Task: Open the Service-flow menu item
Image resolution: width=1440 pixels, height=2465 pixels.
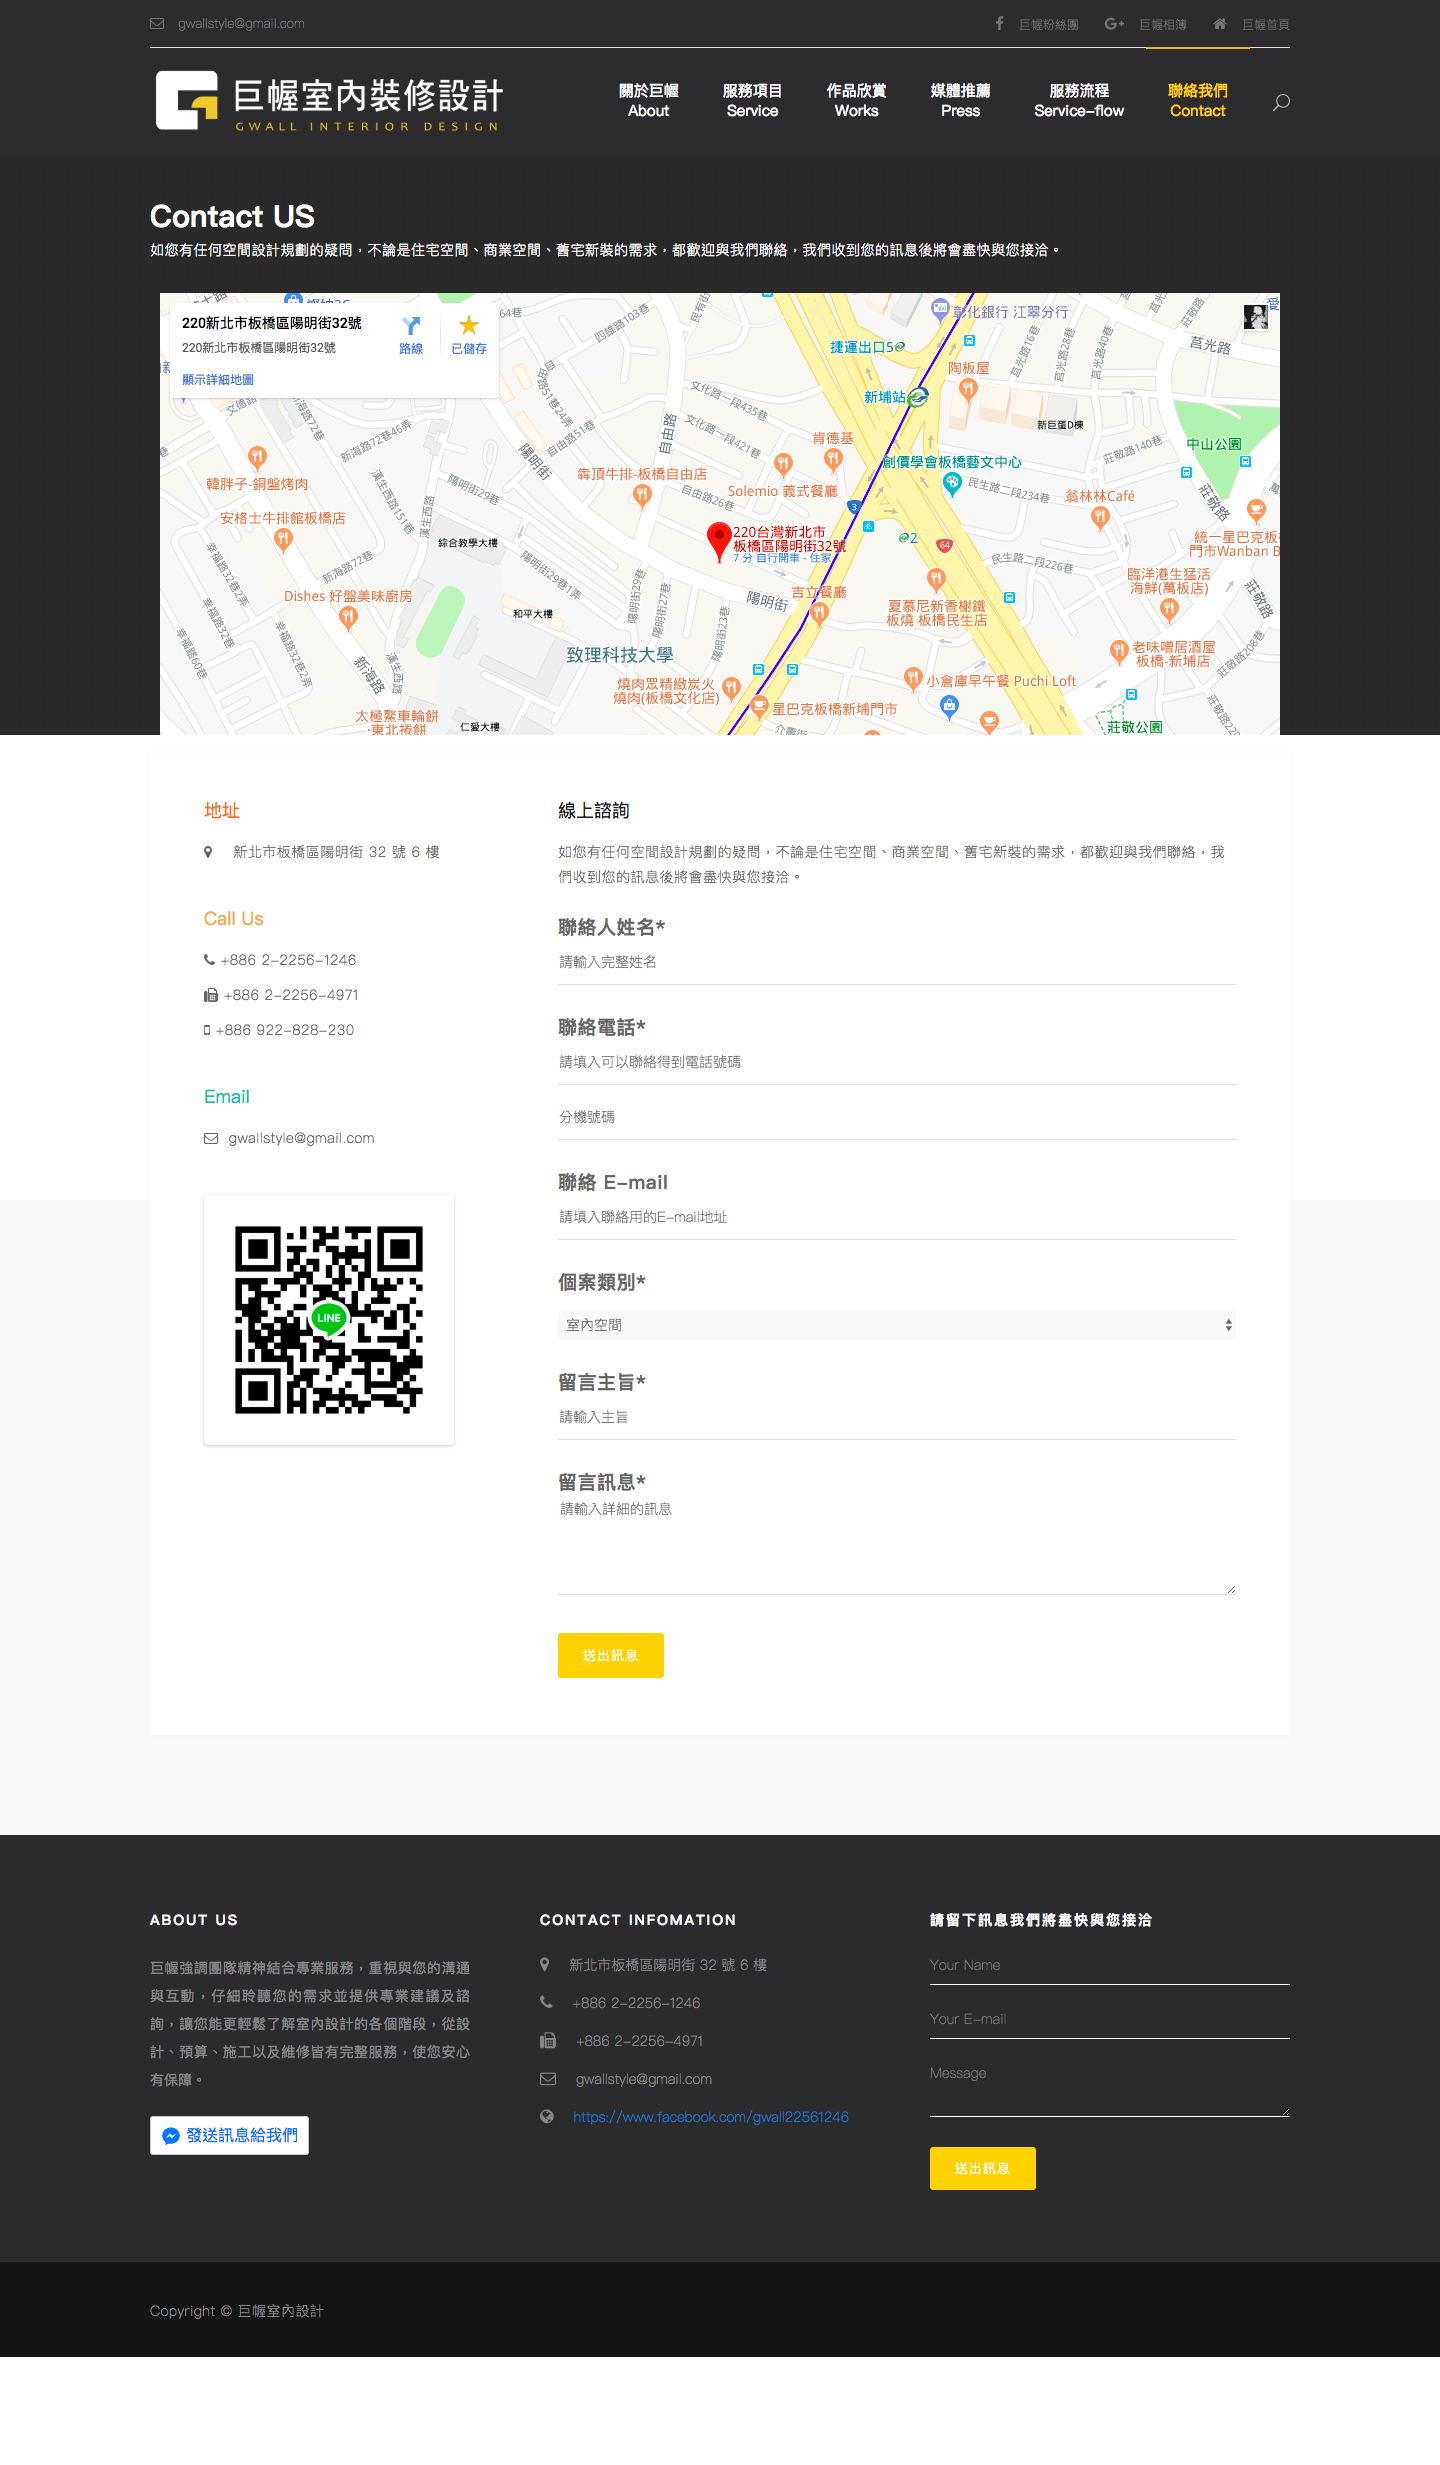Action: 1078,101
